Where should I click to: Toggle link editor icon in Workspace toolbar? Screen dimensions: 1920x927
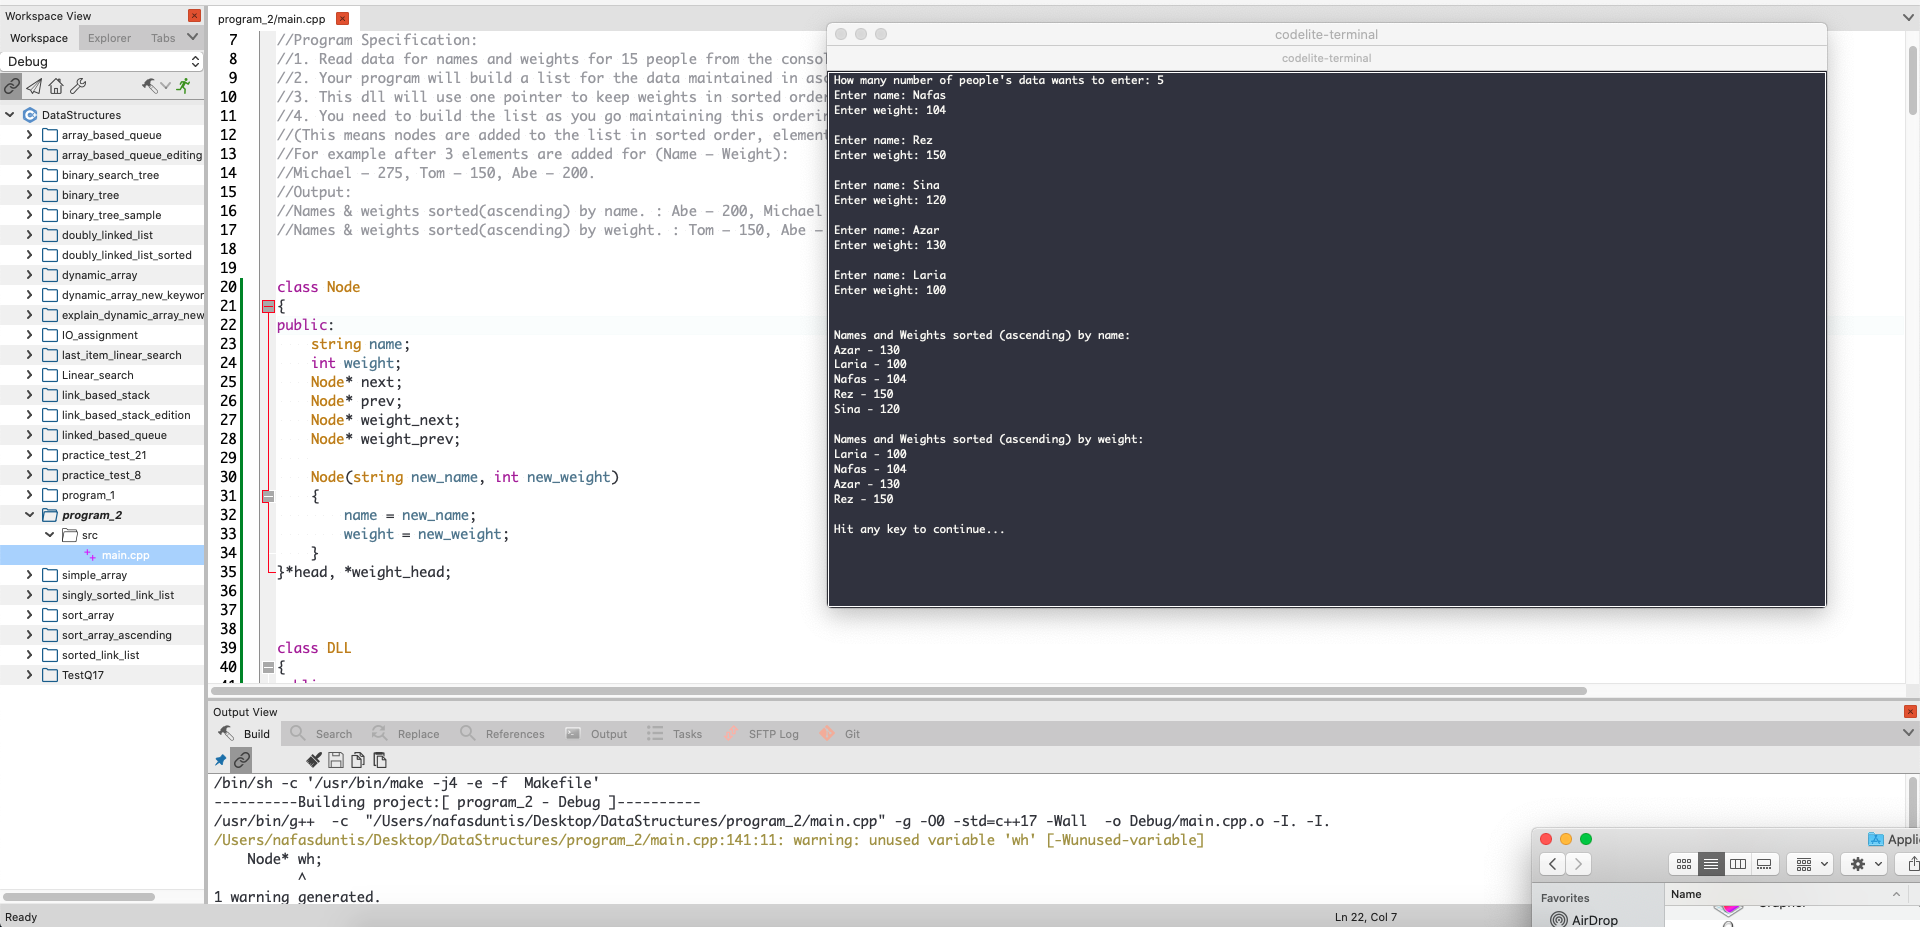click(12, 86)
